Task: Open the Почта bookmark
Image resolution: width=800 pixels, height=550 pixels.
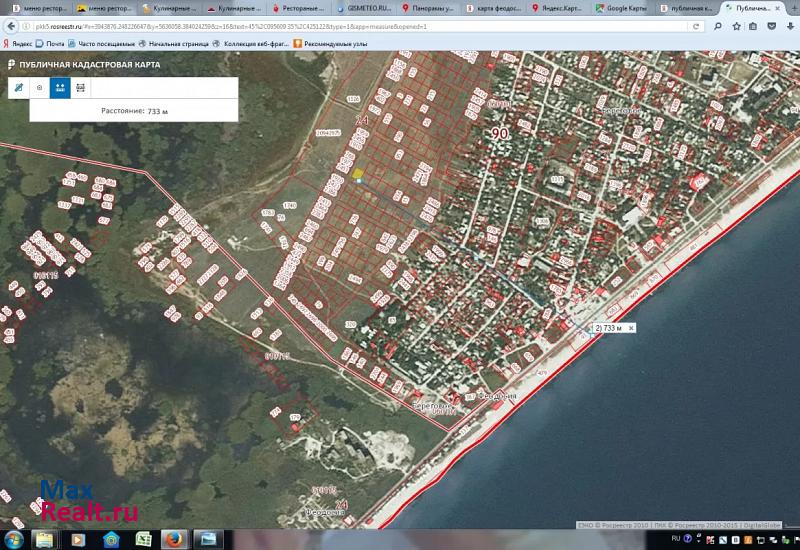Action: click(54, 44)
